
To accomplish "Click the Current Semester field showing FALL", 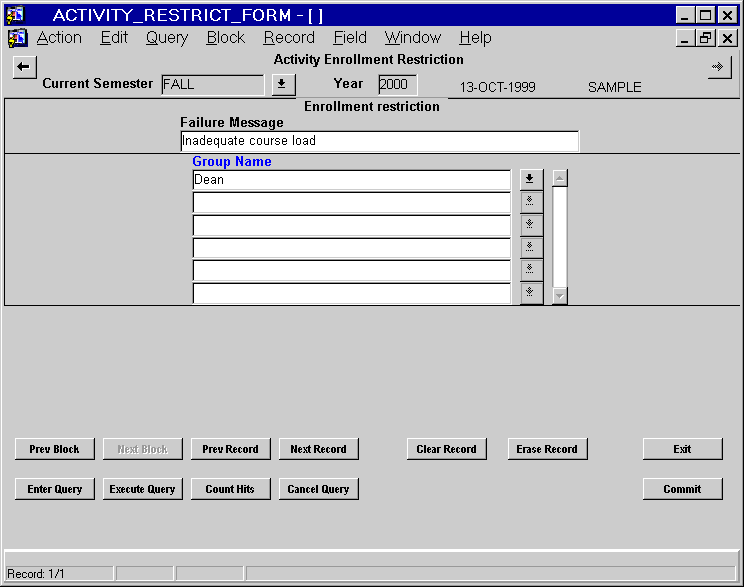I will (213, 84).
